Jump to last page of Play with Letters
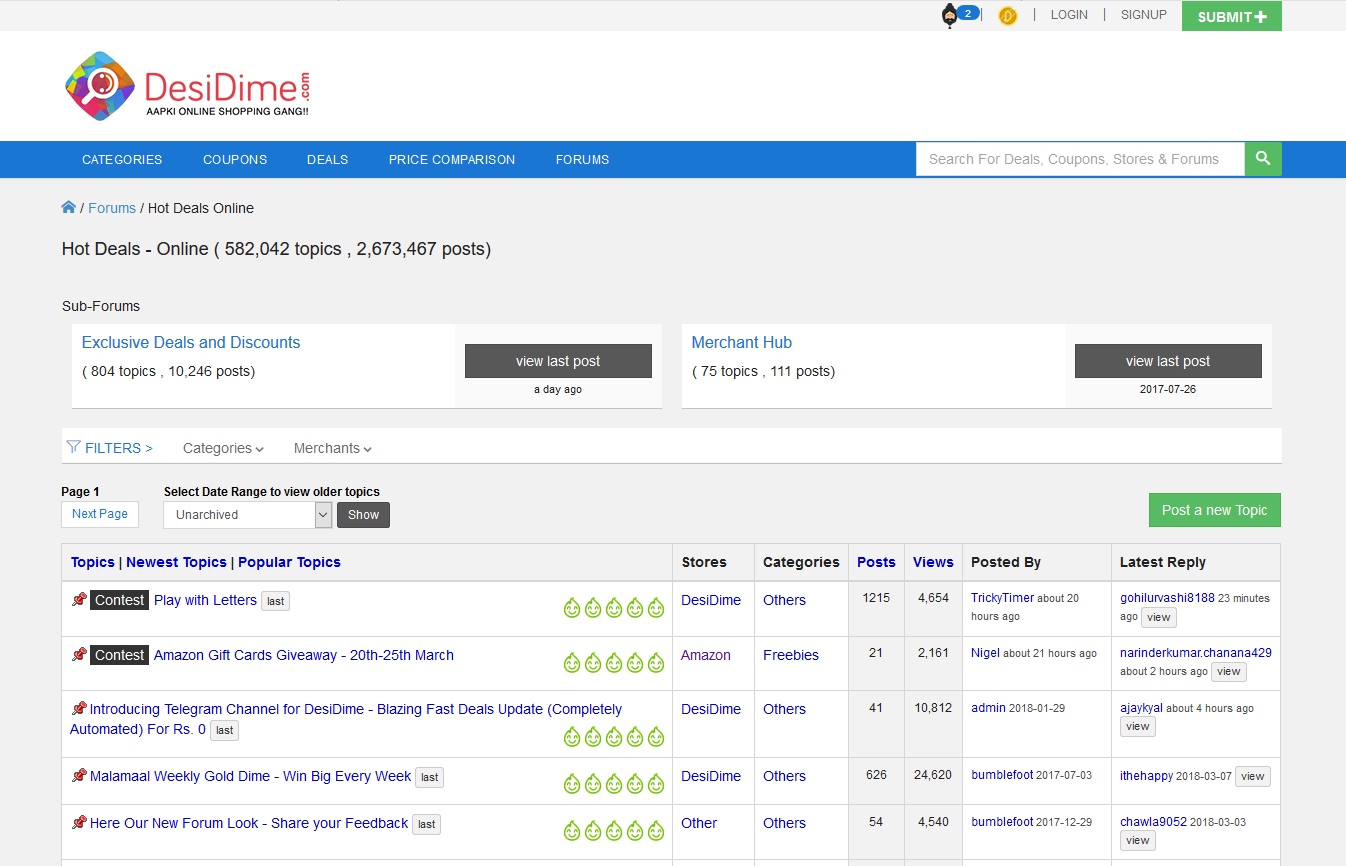Viewport: 1346px width, 866px height. coord(275,601)
